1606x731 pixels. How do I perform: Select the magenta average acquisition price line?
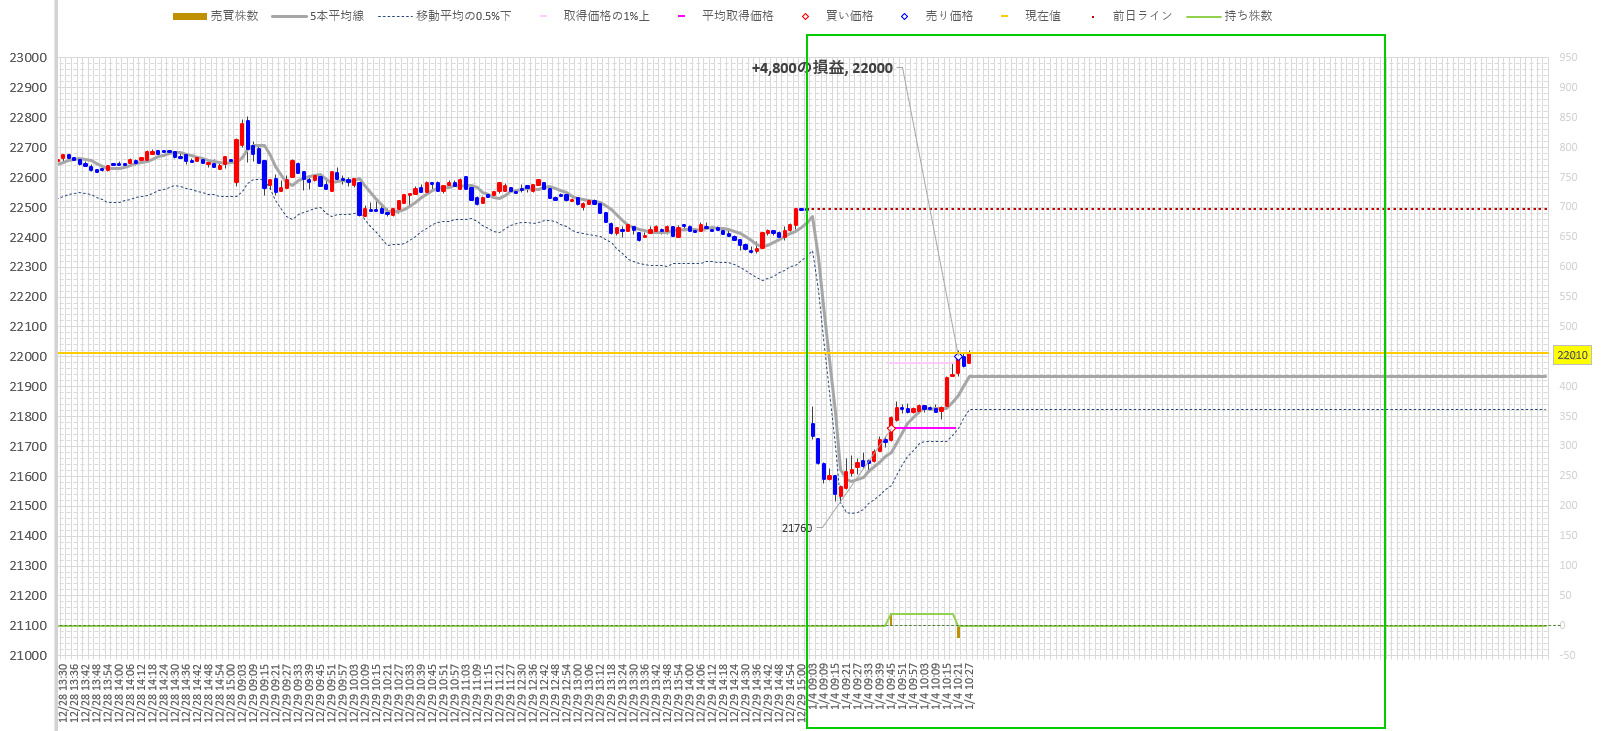[x=925, y=428]
